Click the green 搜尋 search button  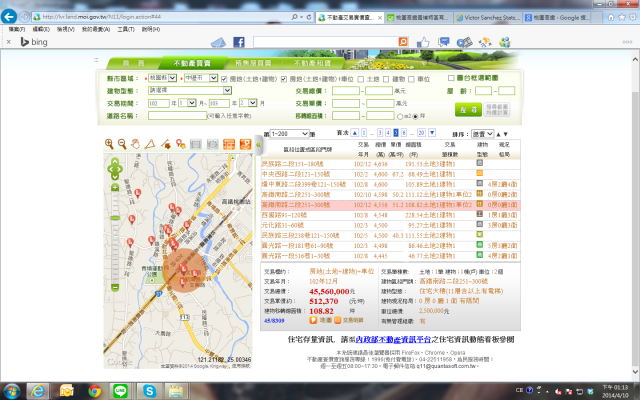(x=468, y=110)
